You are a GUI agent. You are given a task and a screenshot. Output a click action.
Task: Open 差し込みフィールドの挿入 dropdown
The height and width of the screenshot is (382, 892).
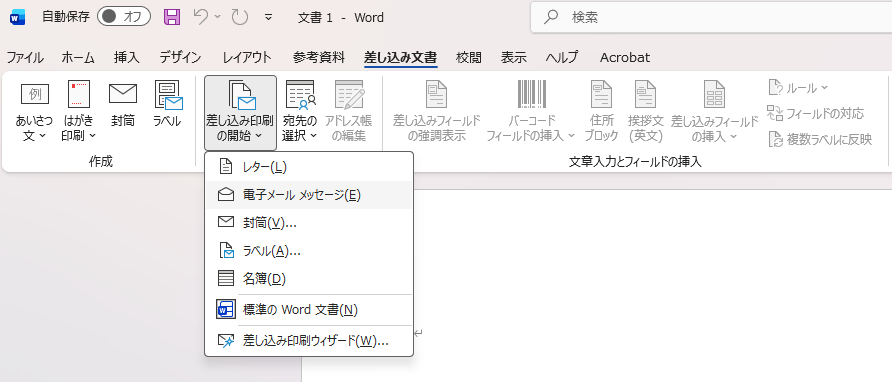[715, 112]
